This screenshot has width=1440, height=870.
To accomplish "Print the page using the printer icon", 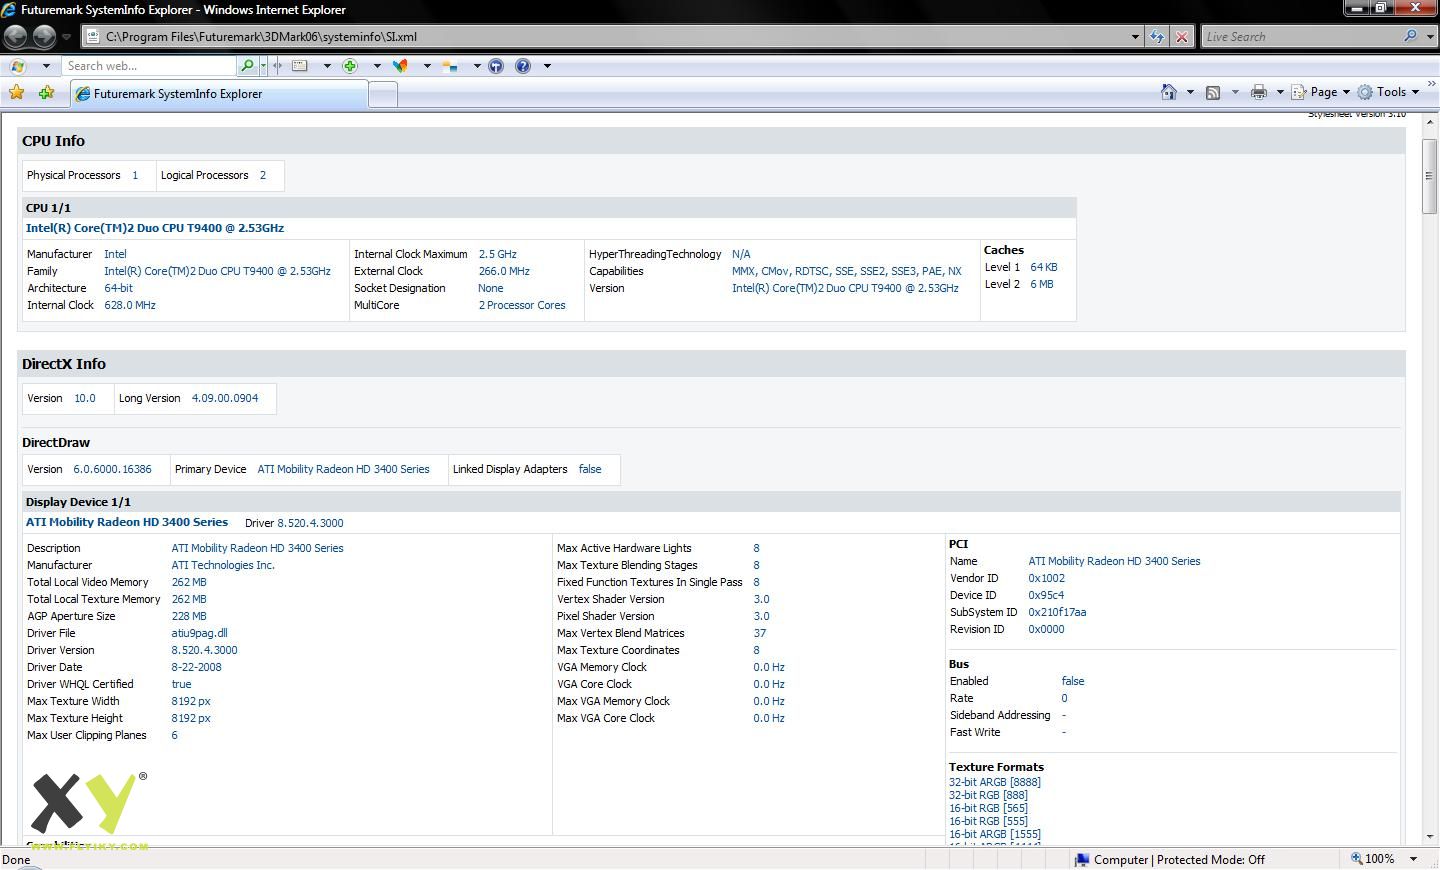I will (x=1259, y=92).
